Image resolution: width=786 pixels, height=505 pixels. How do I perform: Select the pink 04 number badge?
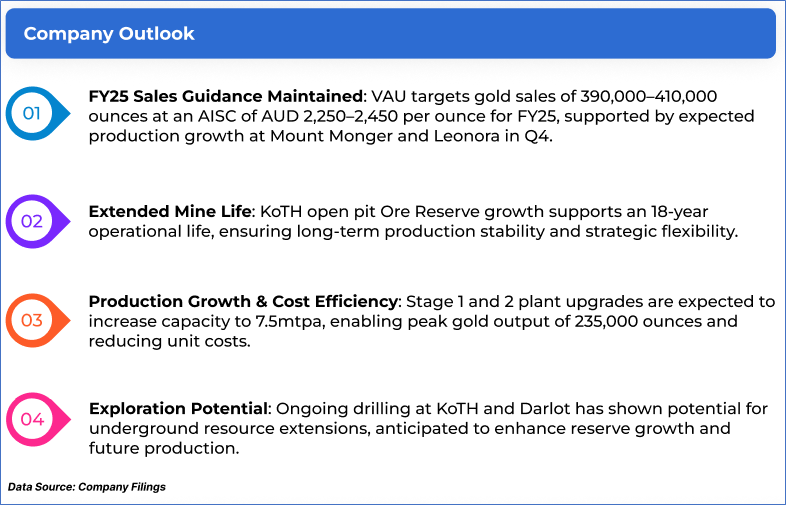coord(32,419)
